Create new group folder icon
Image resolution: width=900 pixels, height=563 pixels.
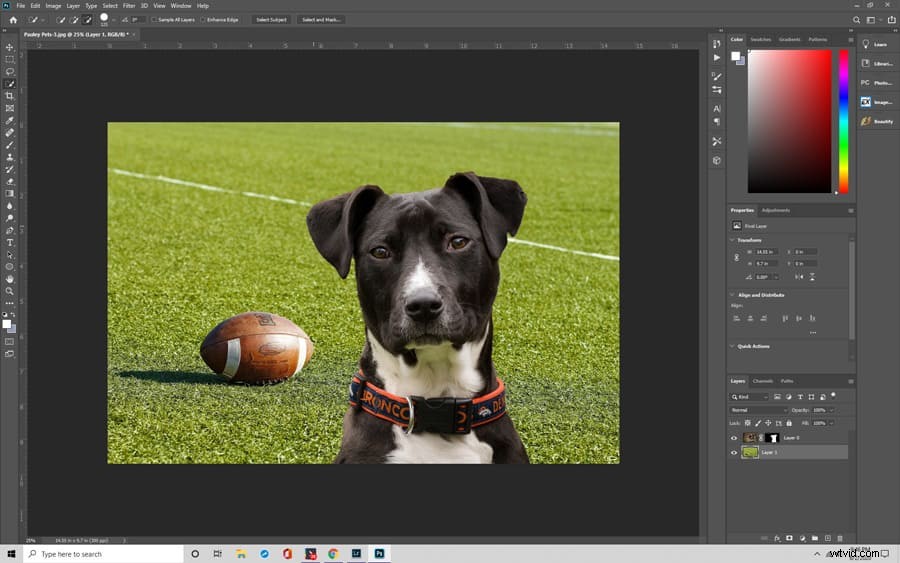click(x=814, y=538)
